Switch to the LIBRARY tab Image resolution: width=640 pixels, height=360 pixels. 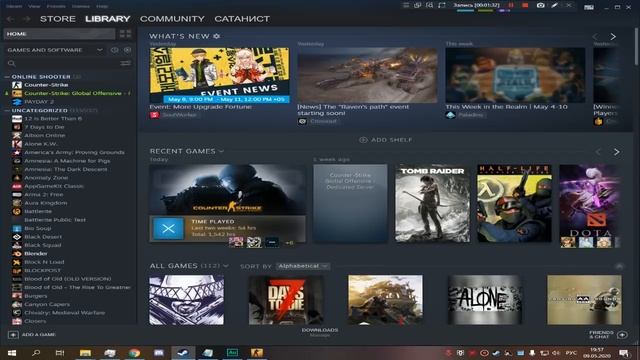pyautogui.click(x=107, y=19)
